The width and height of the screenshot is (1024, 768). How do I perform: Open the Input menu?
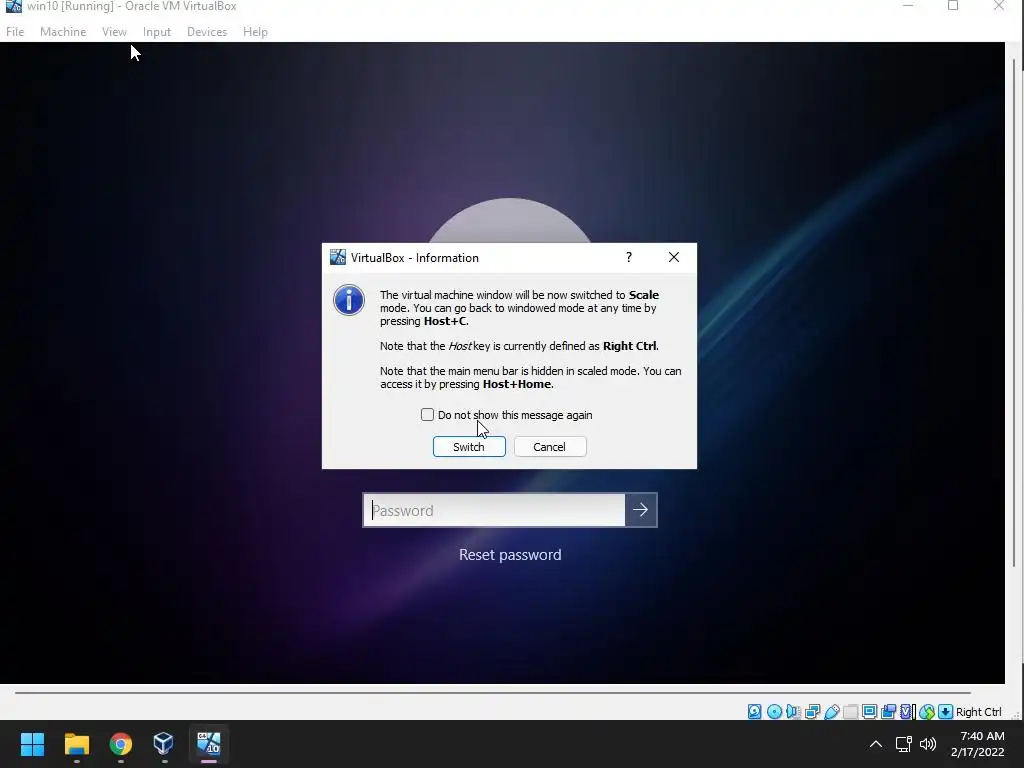pyautogui.click(x=157, y=31)
